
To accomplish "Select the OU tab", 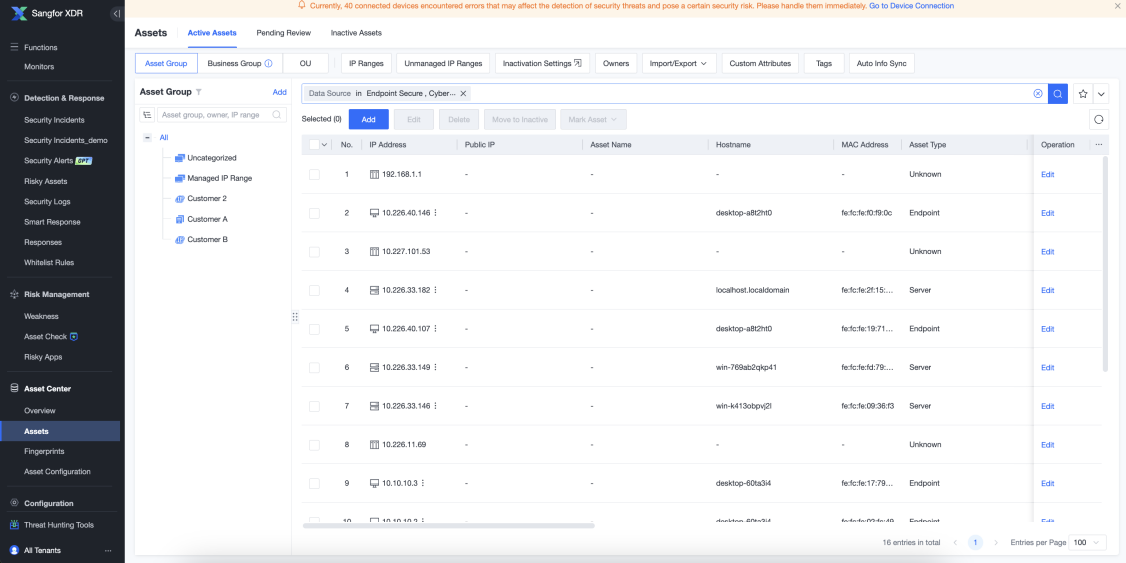I will point(305,63).
